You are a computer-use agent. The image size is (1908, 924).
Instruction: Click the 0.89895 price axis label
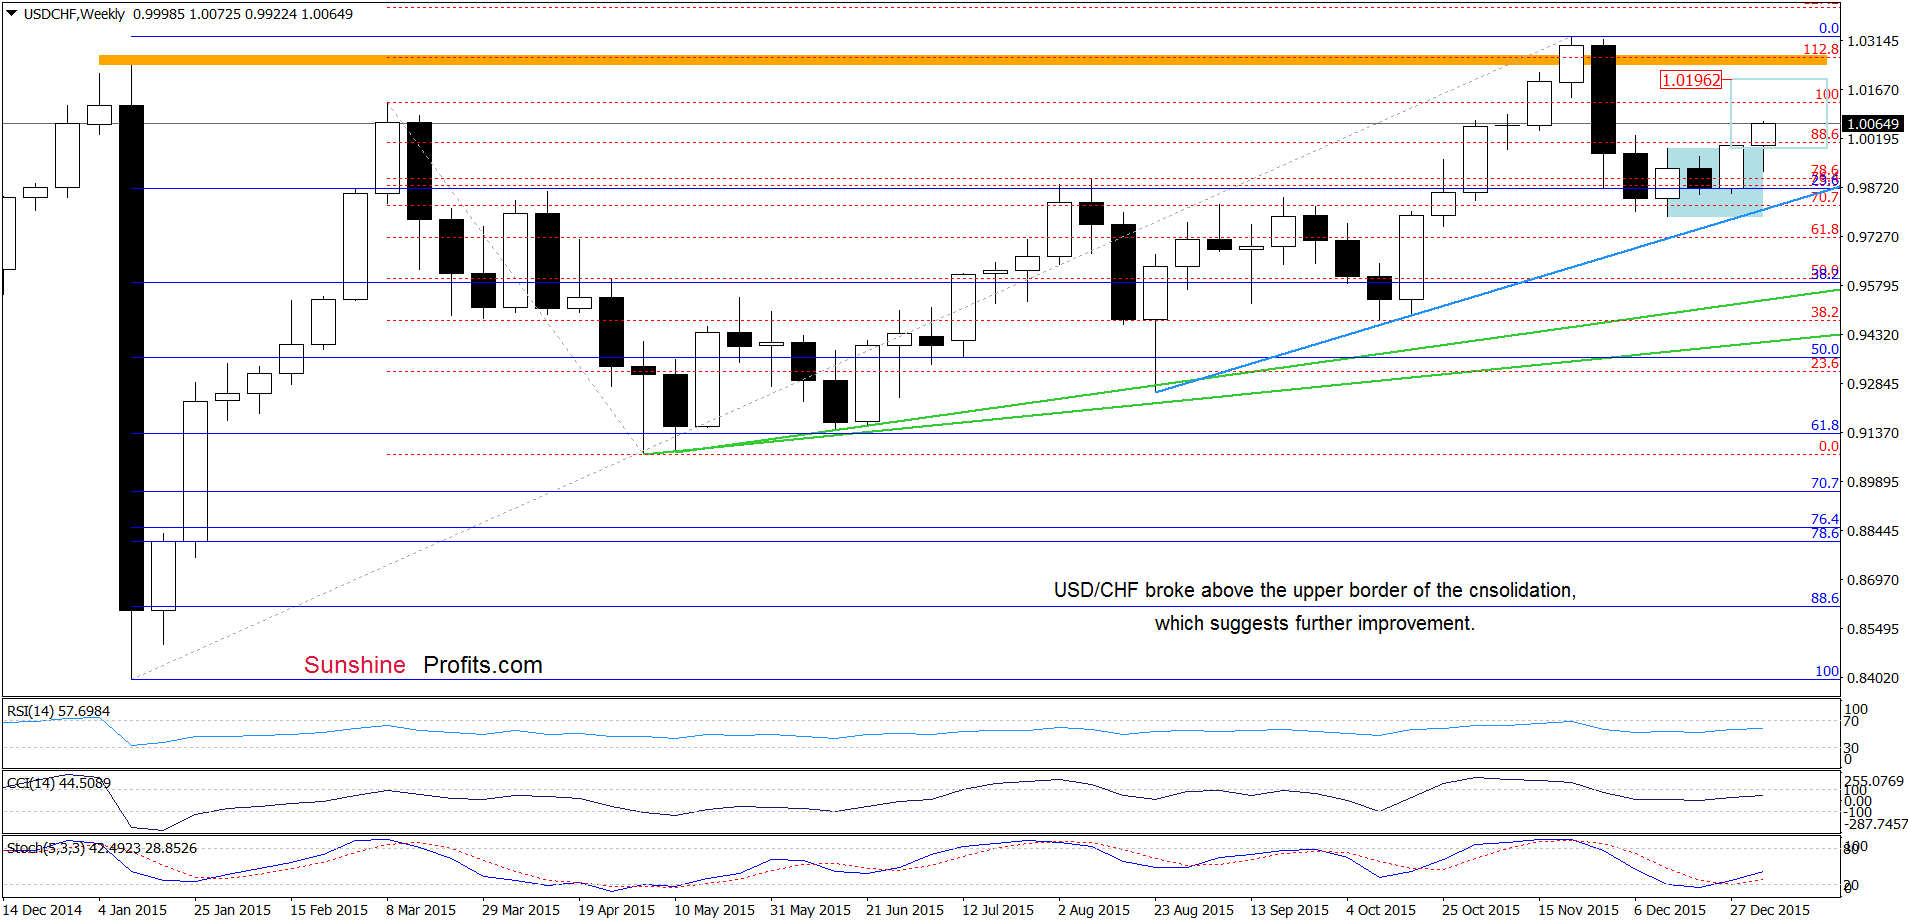pyautogui.click(x=1873, y=482)
